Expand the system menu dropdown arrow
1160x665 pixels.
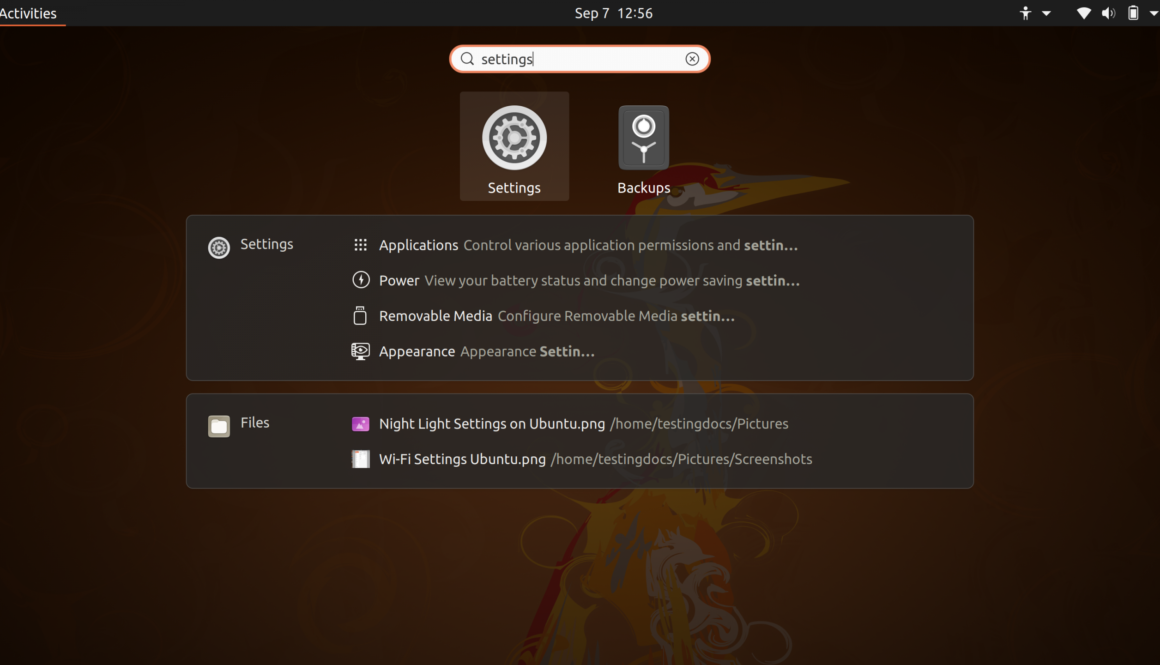[x=1153, y=13]
